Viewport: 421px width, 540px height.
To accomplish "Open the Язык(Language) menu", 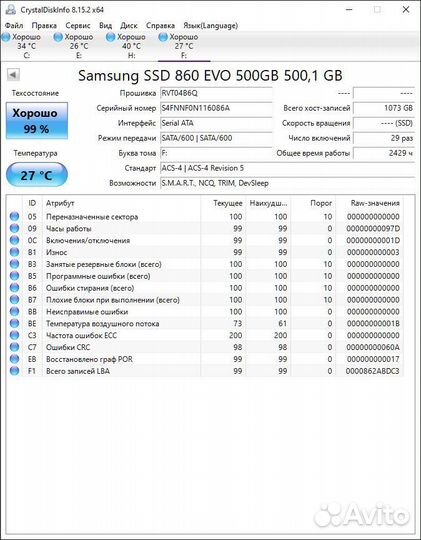I will click(210, 25).
